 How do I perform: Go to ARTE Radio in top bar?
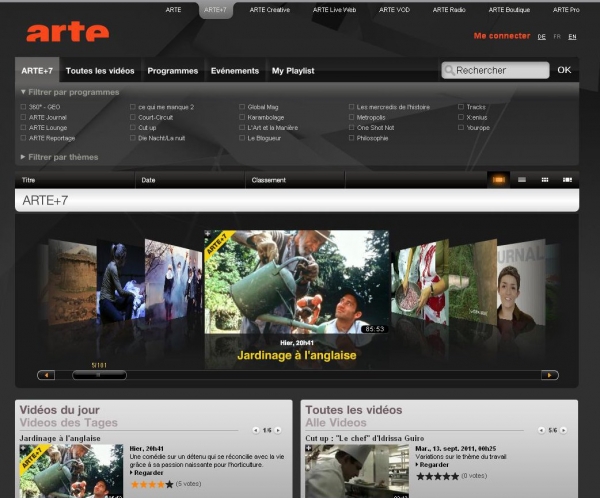pos(449,10)
